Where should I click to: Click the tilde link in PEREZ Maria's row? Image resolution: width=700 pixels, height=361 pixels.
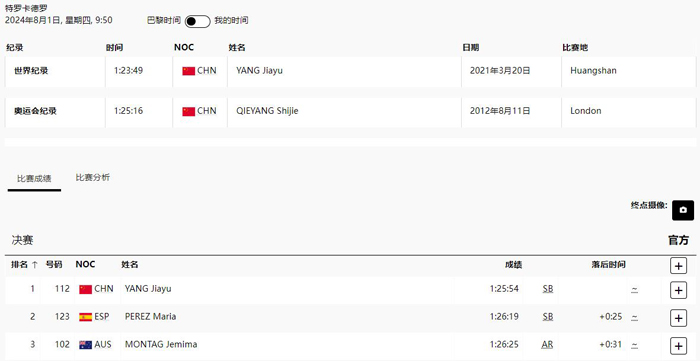(x=634, y=317)
